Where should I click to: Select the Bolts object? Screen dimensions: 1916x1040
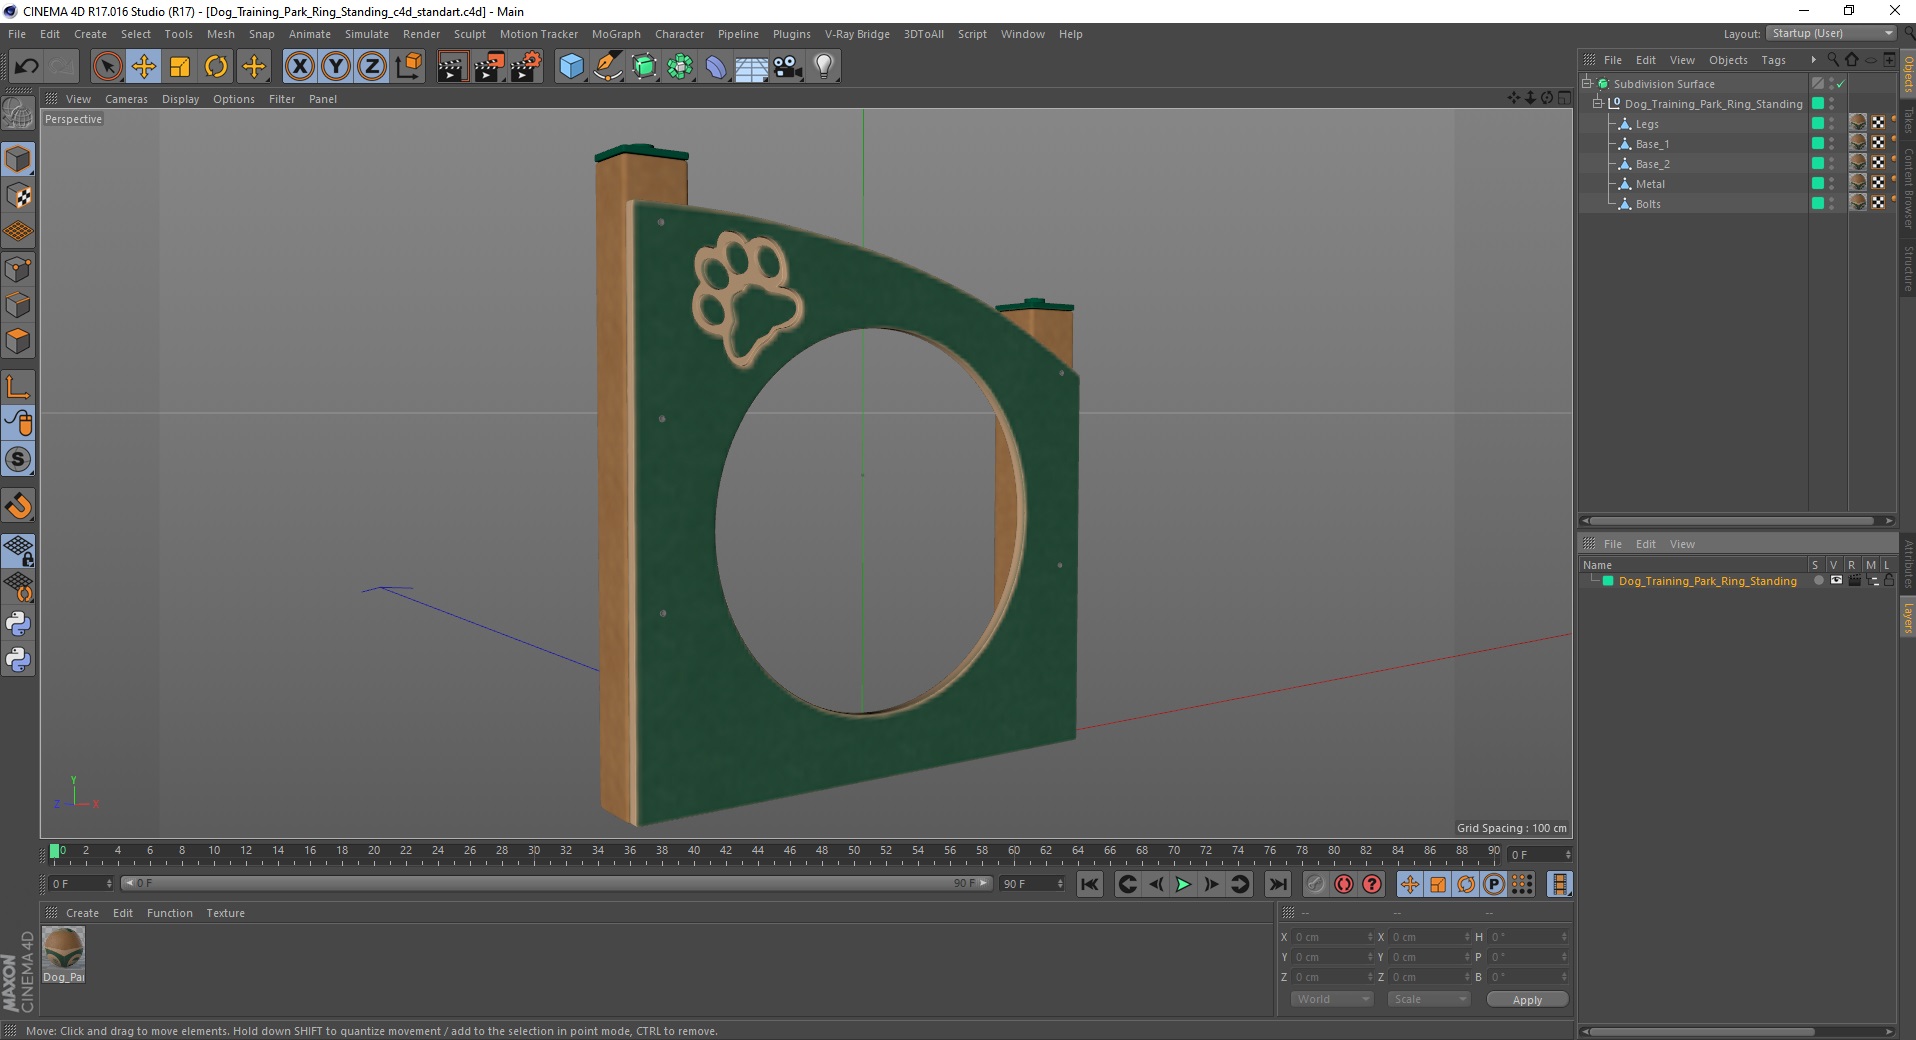tap(1648, 204)
